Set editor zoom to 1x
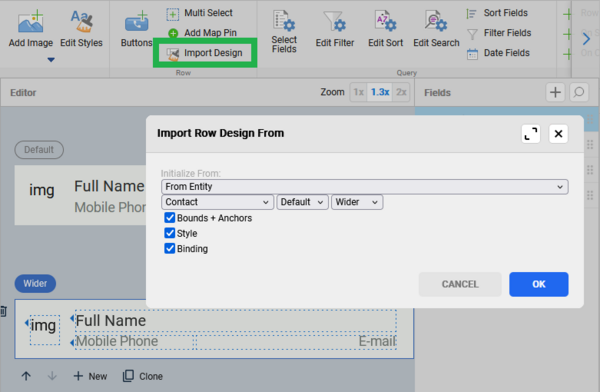Image resolution: width=600 pixels, height=392 pixels. pyautogui.click(x=359, y=92)
